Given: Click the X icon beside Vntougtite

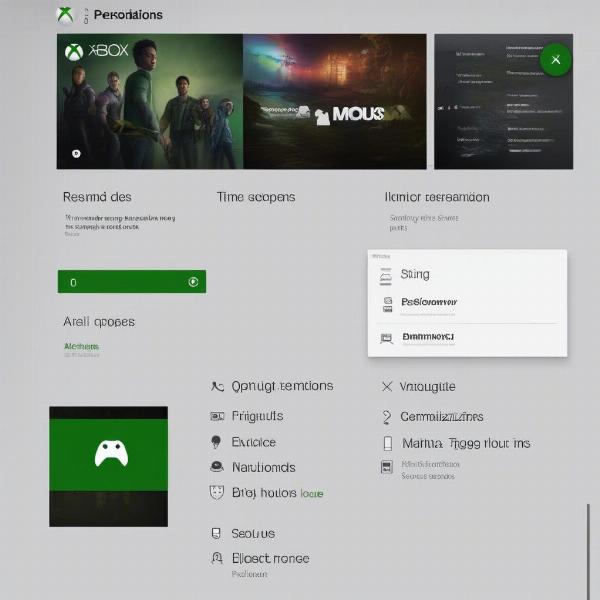Looking at the screenshot, I should (387, 386).
